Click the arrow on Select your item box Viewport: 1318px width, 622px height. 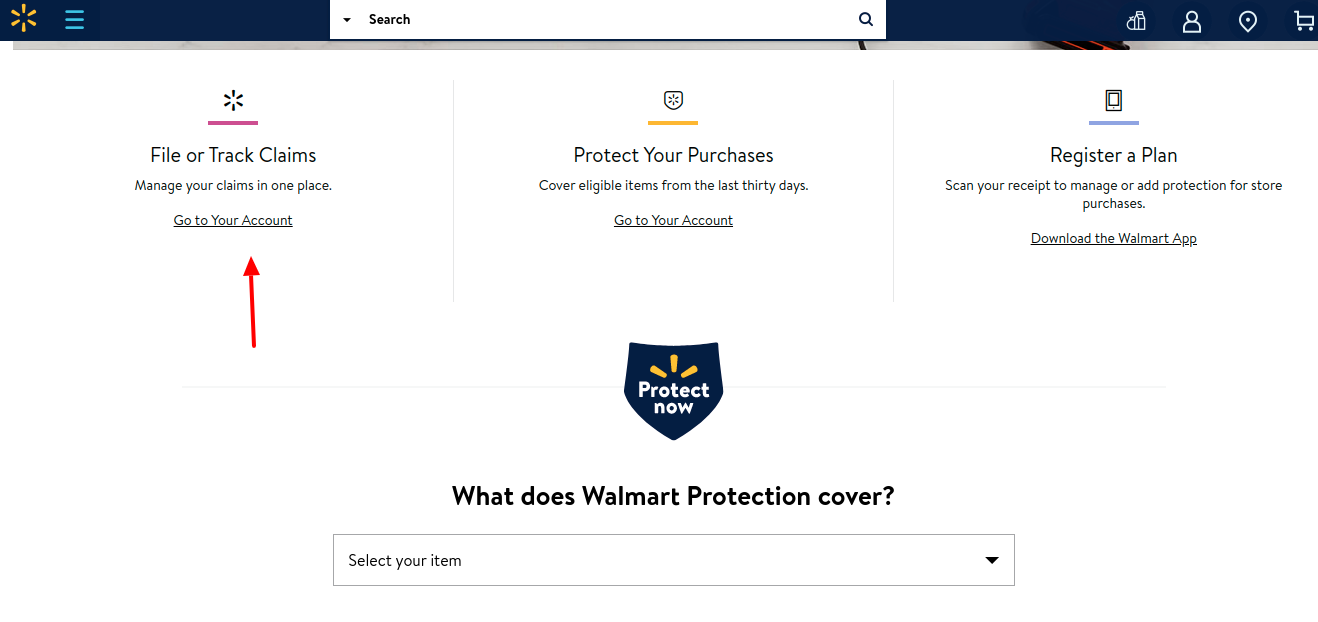[x=992, y=560]
